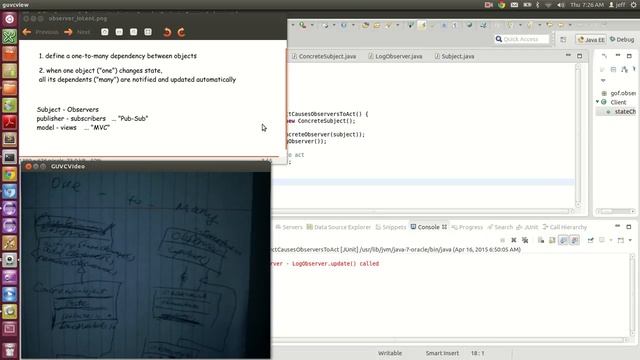The width and height of the screenshot is (640, 360).
Task: Open the Trash in the launcher
Action: click(9, 350)
